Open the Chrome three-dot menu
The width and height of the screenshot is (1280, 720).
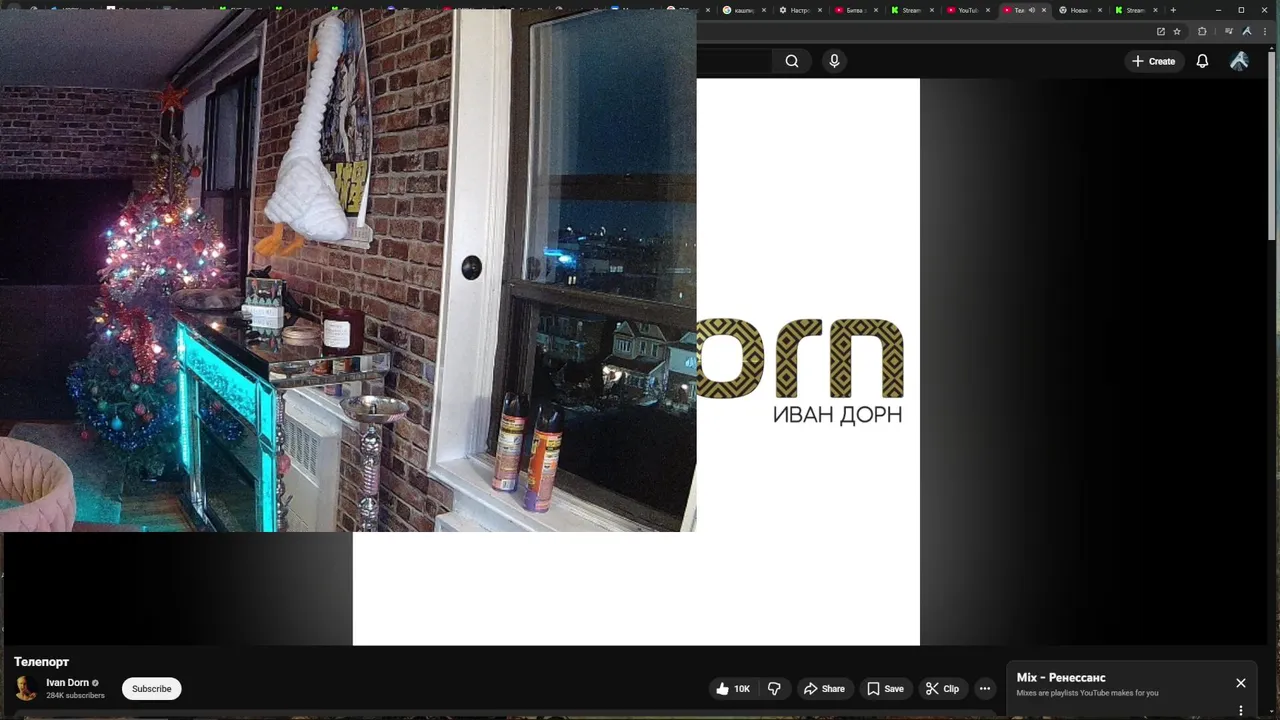click(1265, 31)
